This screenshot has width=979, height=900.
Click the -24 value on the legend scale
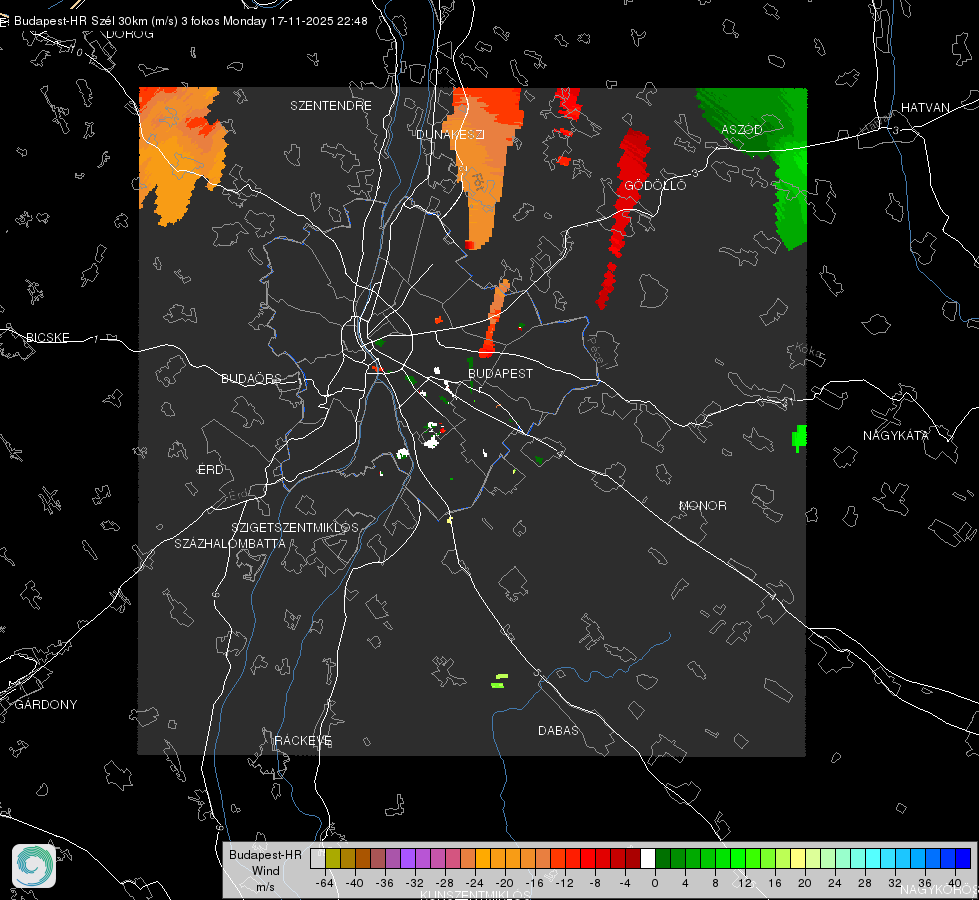click(x=475, y=883)
